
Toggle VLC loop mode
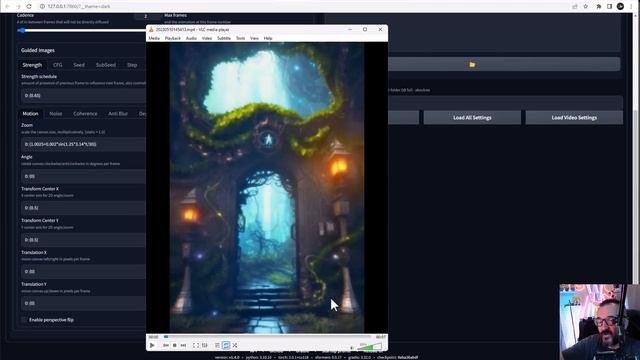(x=226, y=345)
